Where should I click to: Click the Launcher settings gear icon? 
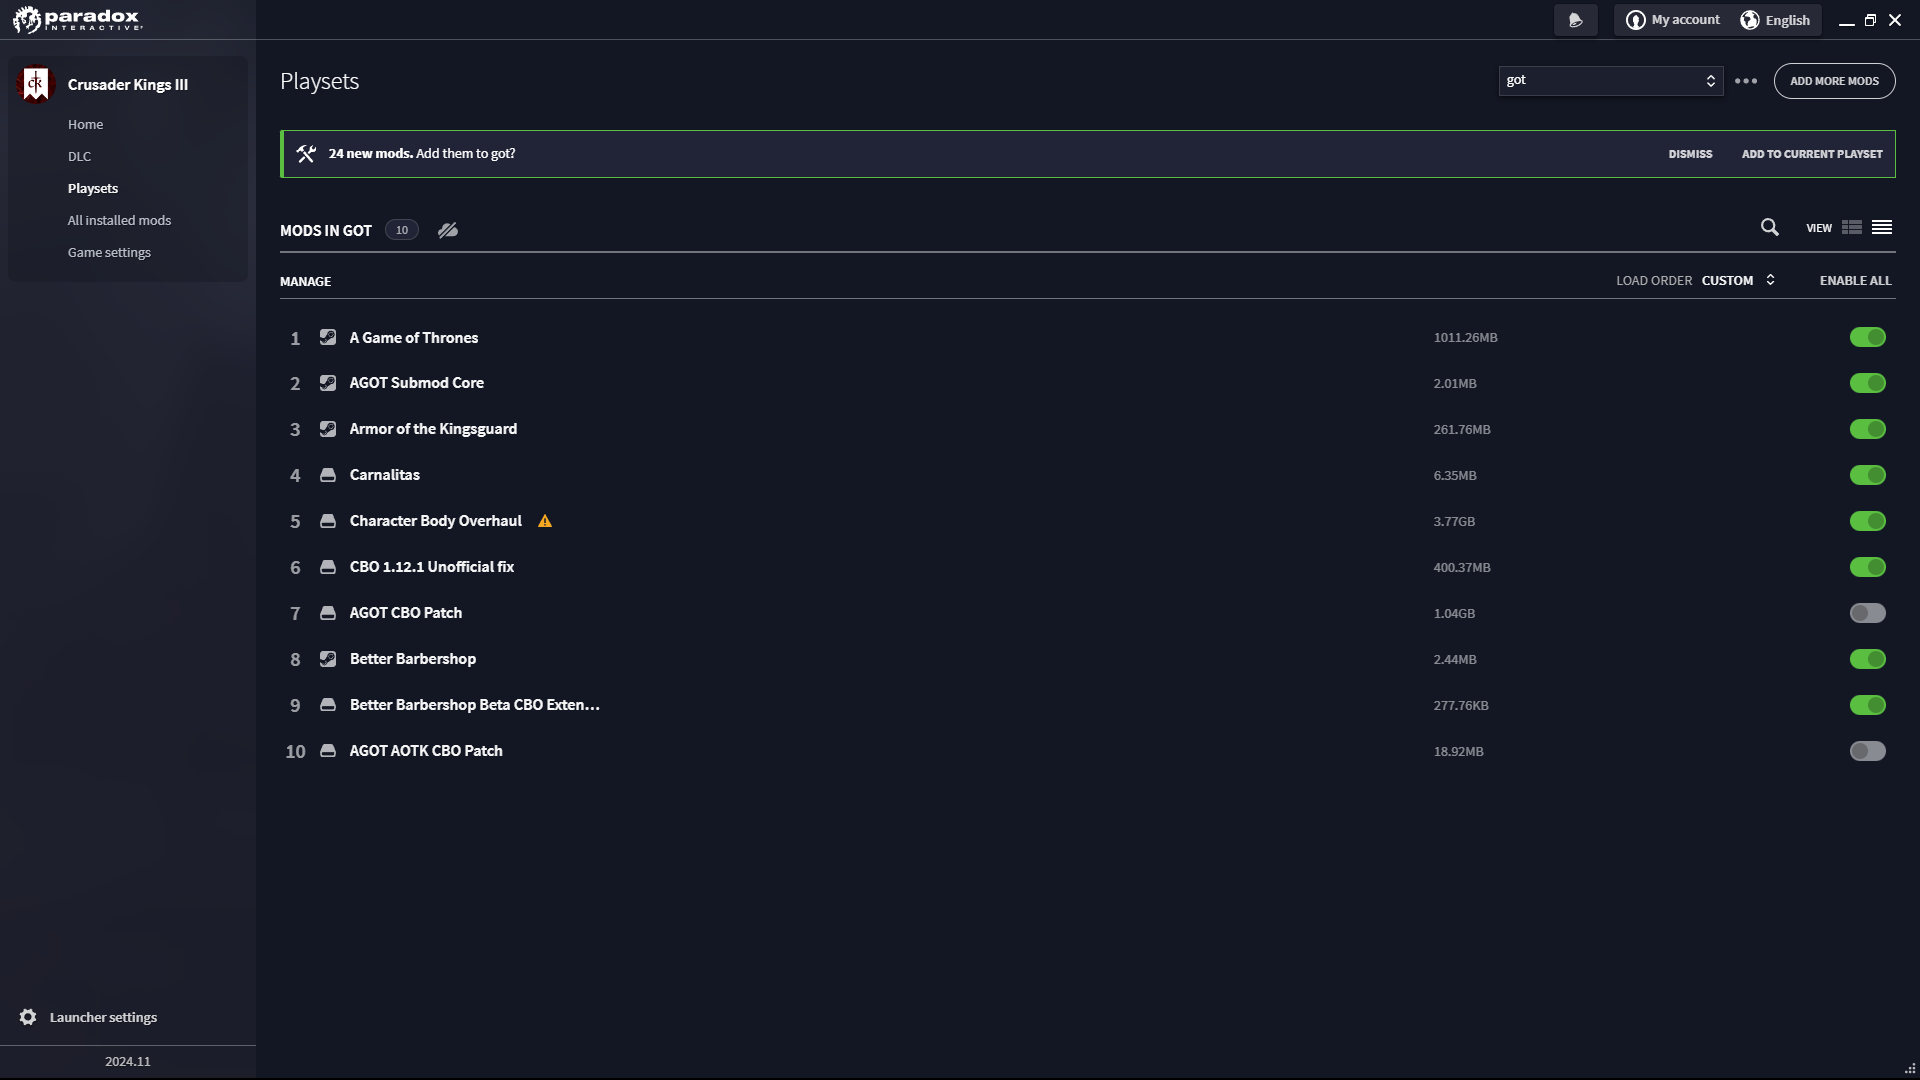coord(28,1017)
